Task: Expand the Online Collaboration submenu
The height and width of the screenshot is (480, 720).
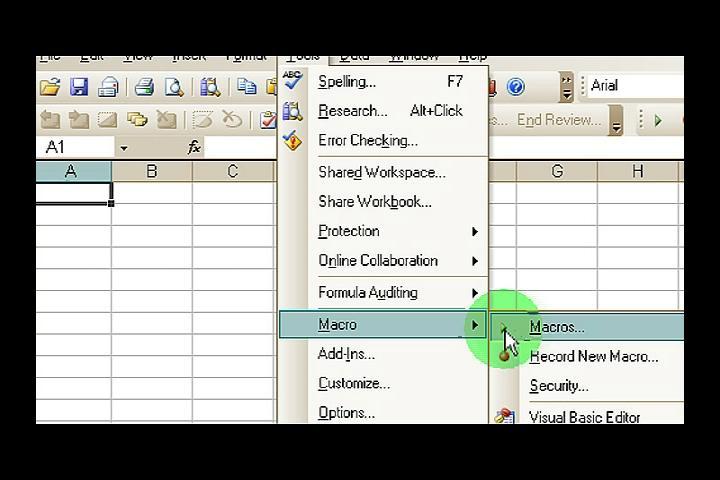Action: pos(383,260)
